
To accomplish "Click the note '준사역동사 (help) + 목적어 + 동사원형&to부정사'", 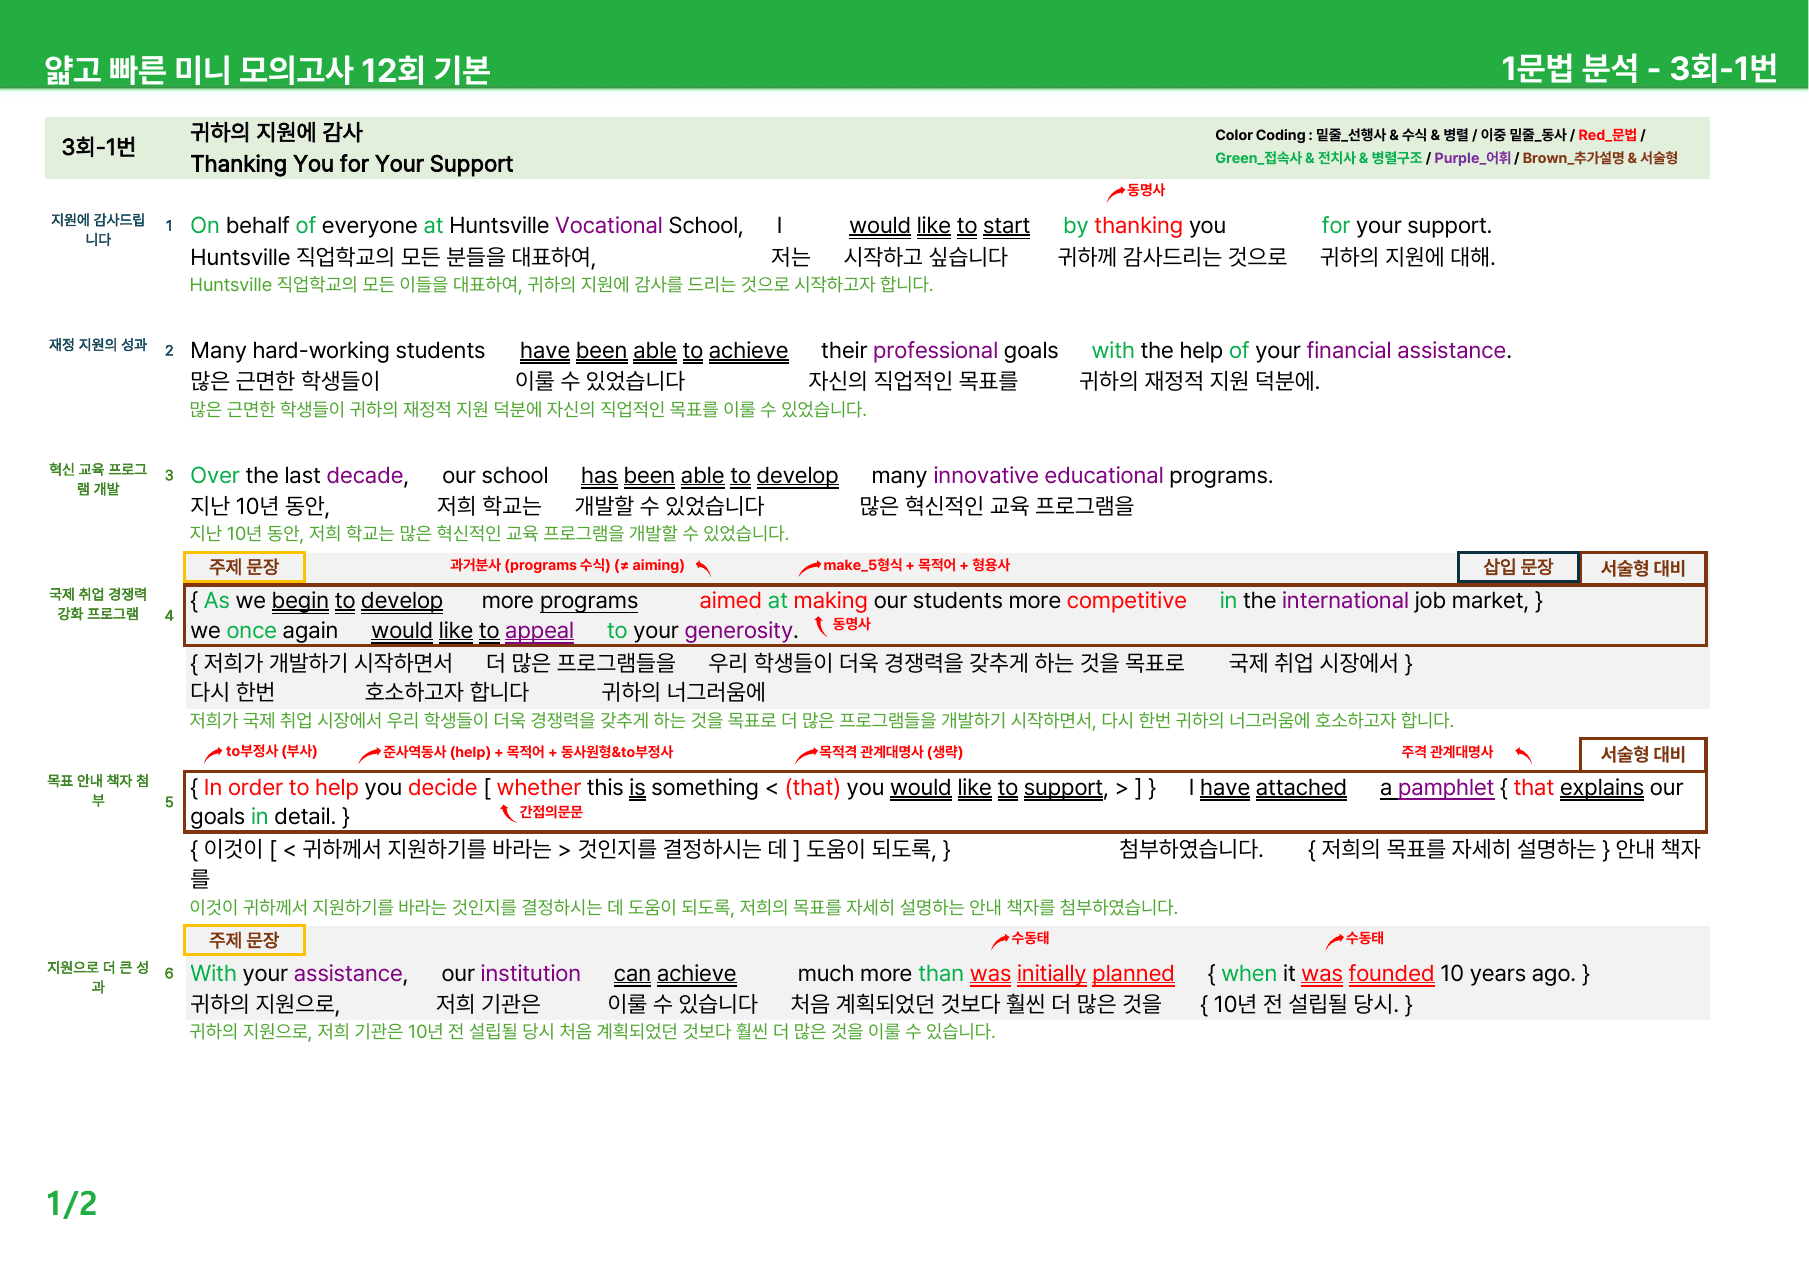I will pos(528,752).
